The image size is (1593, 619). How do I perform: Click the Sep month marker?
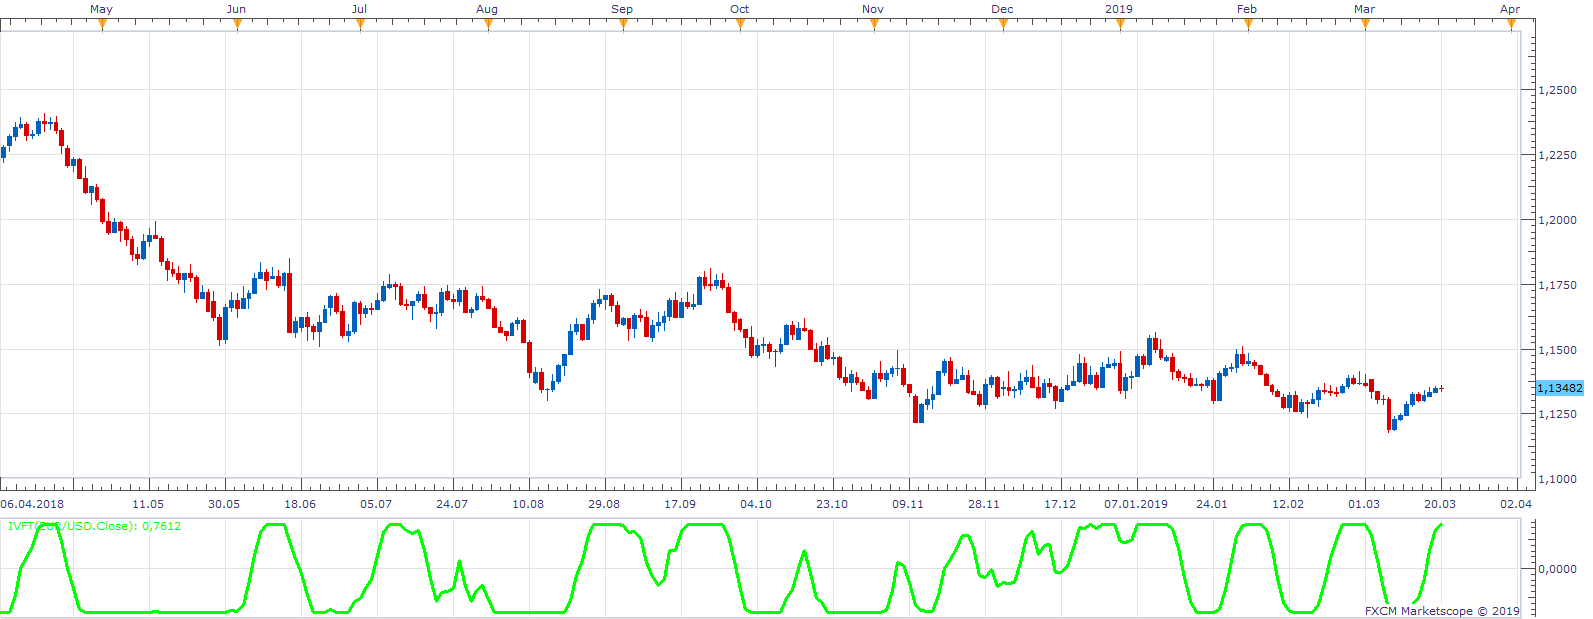[x=623, y=25]
